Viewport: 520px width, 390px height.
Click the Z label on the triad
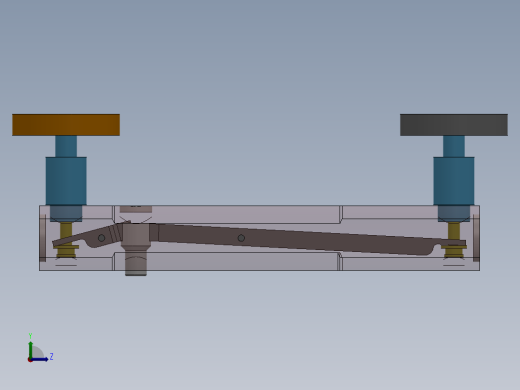point(51,357)
